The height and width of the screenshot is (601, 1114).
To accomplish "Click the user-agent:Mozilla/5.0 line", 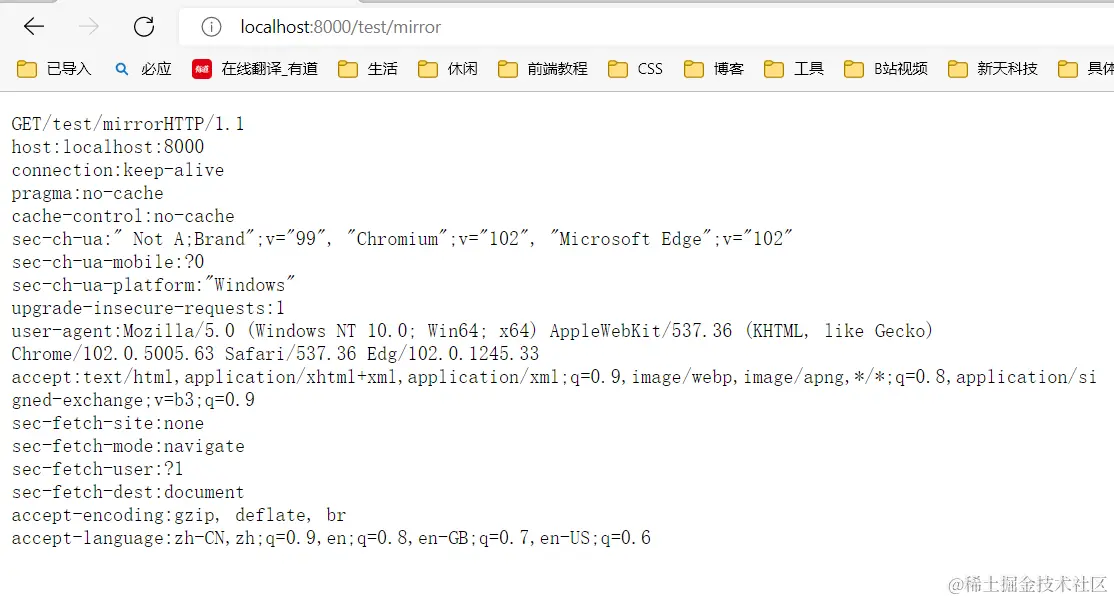I will click(472, 331).
